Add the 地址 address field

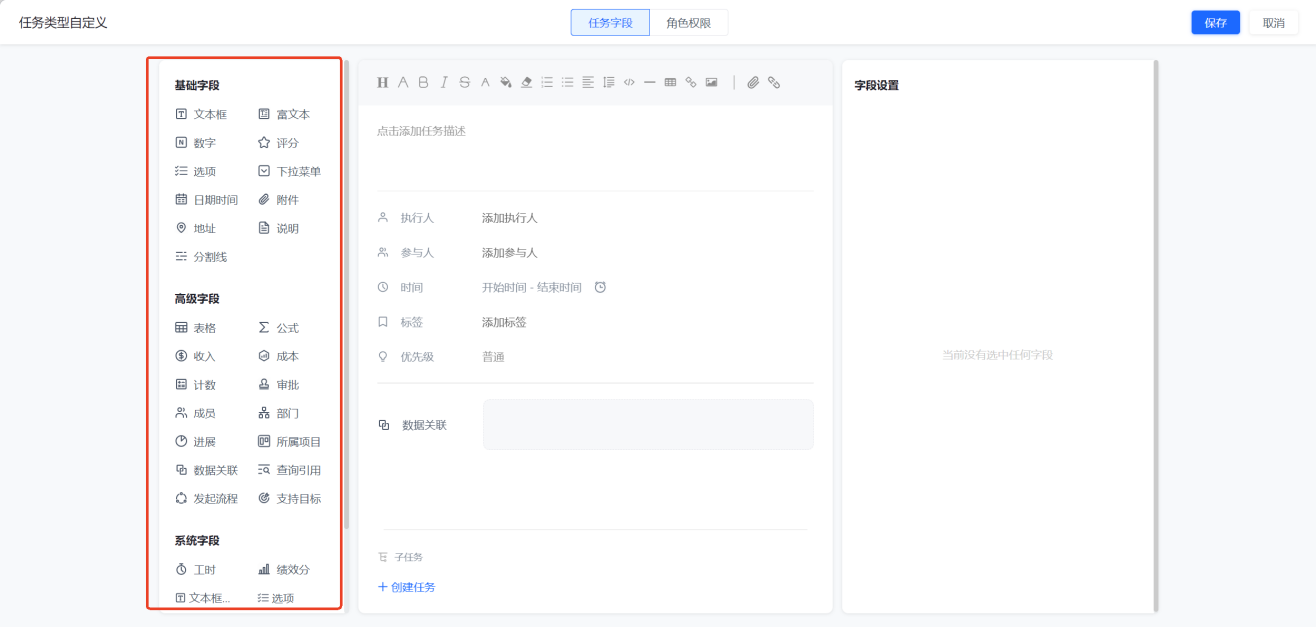195,228
